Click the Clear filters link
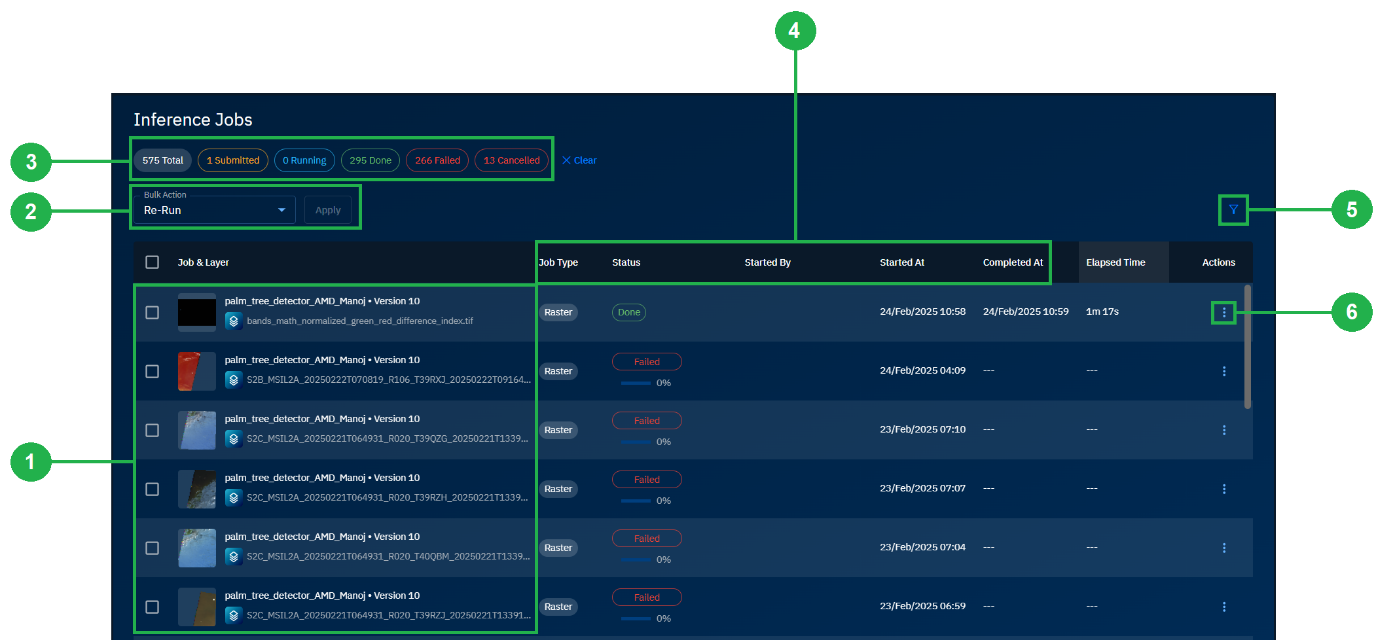The width and height of the screenshot is (1376, 640). pyautogui.click(x=585, y=161)
